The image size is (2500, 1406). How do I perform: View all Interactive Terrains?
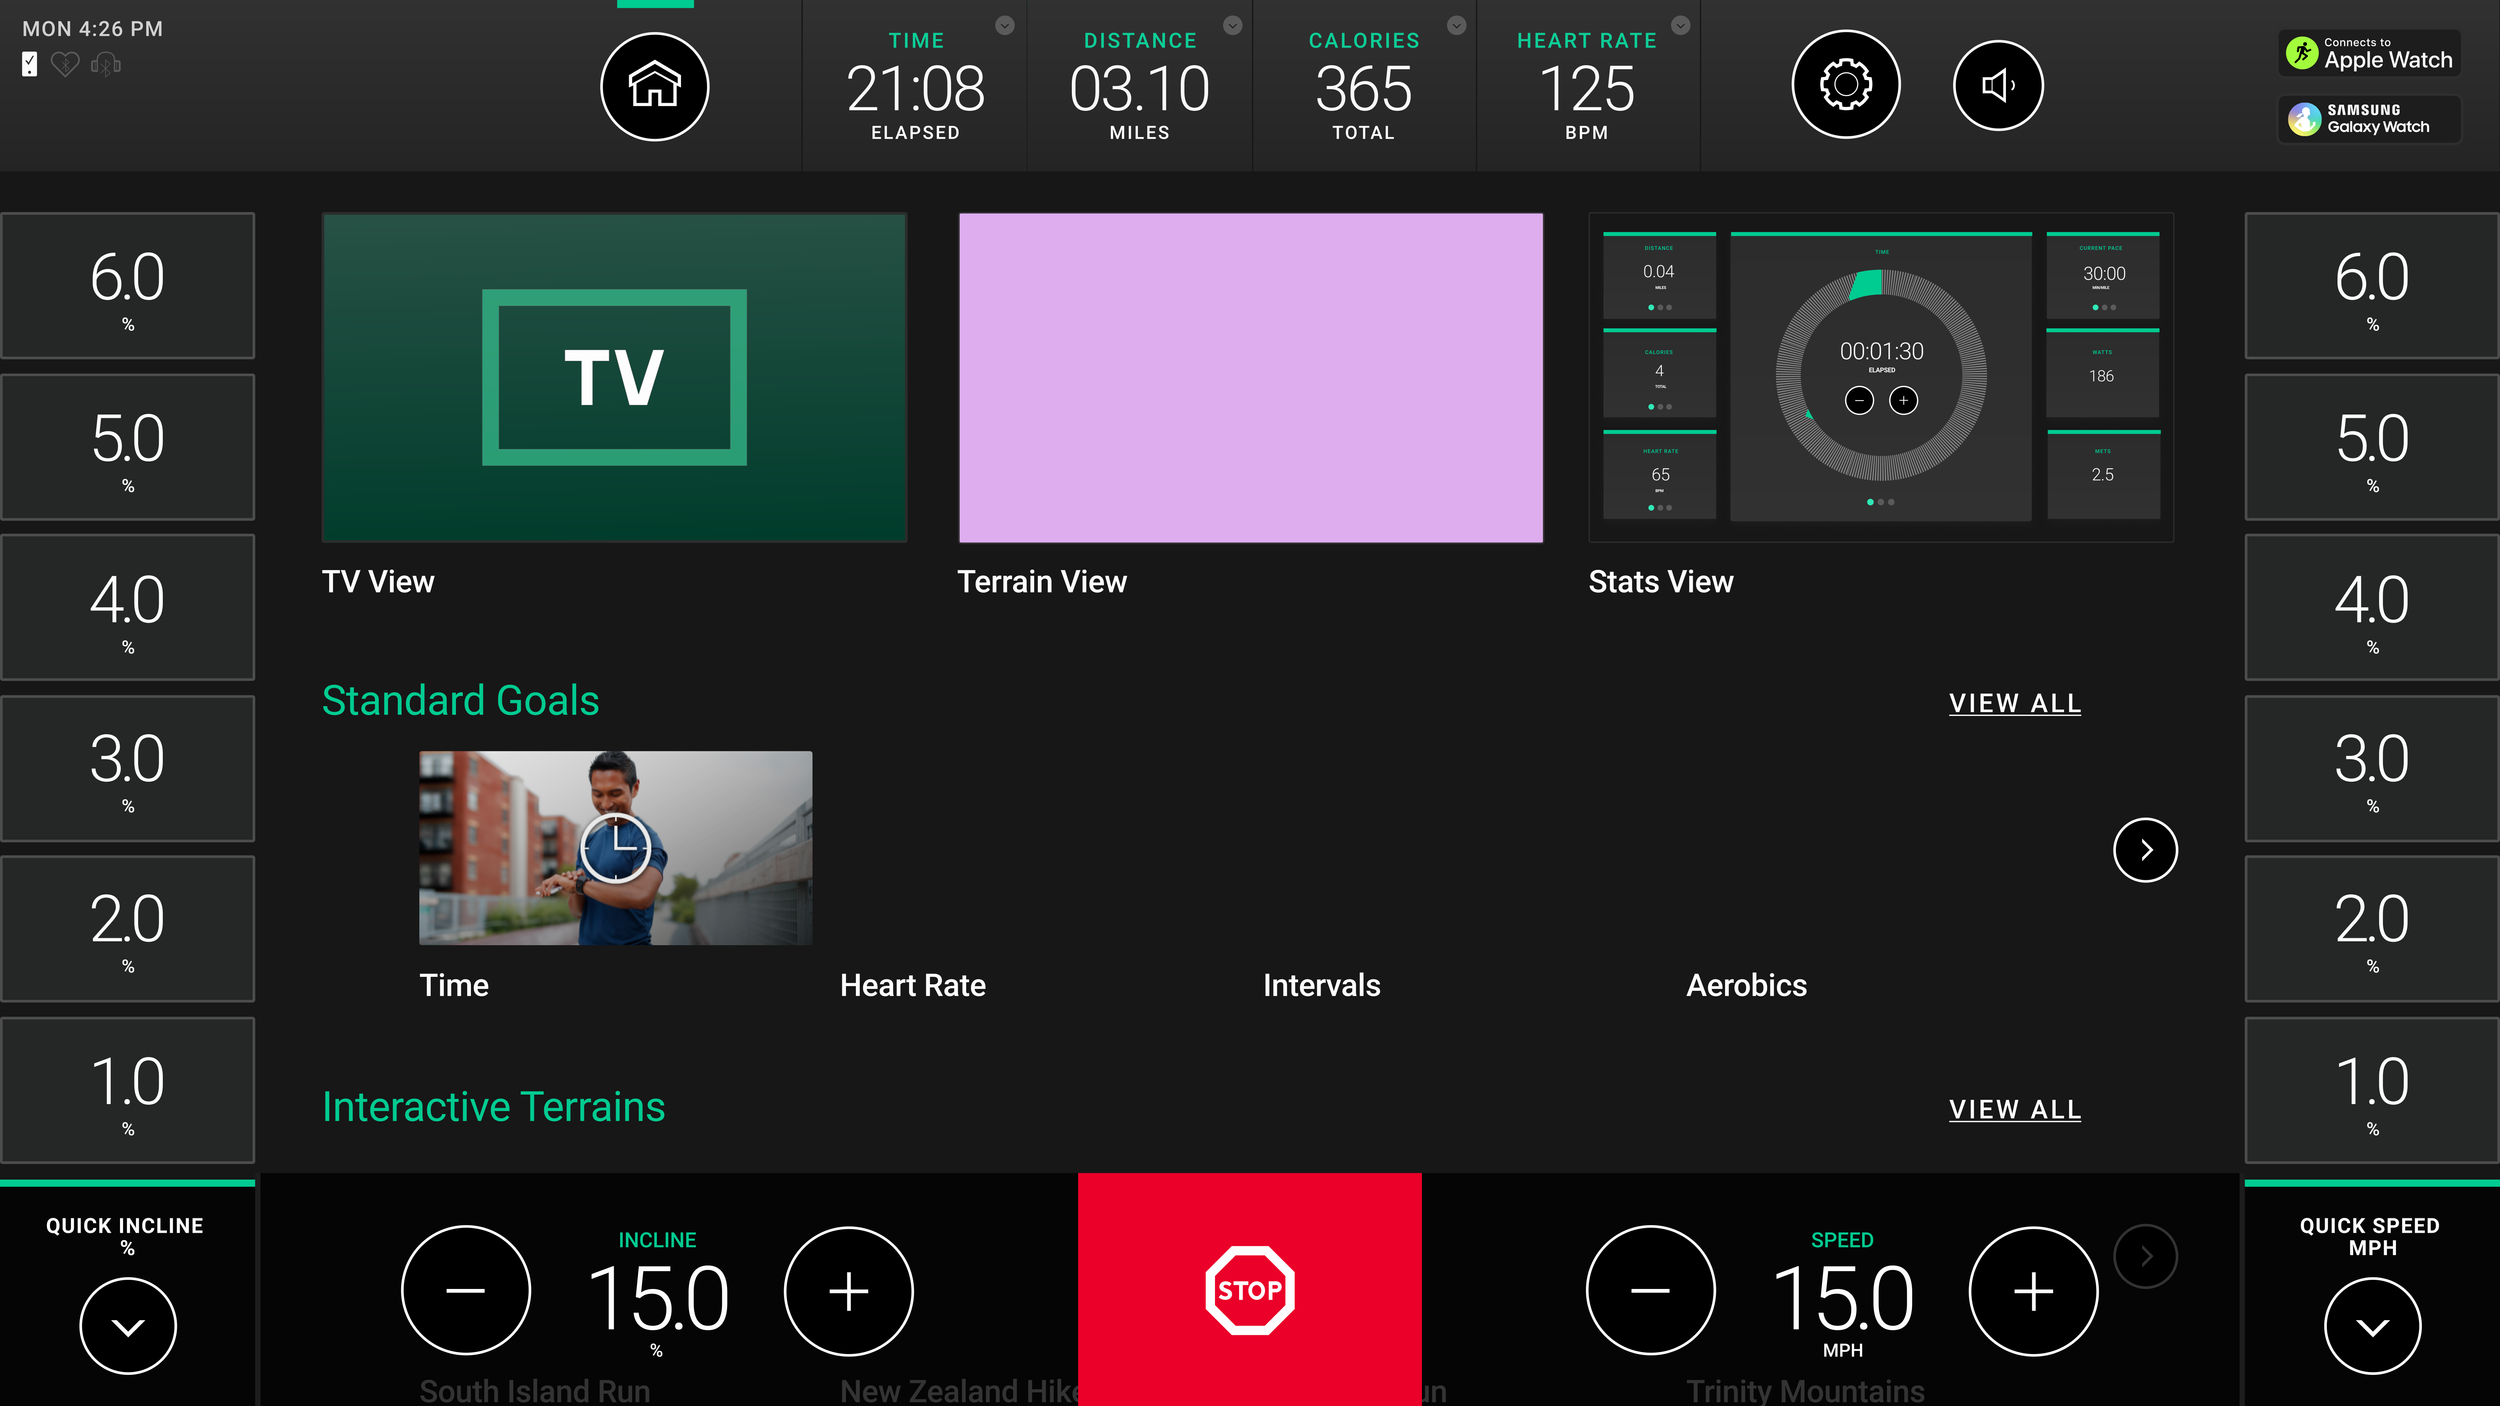(x=2015, y=1109)
